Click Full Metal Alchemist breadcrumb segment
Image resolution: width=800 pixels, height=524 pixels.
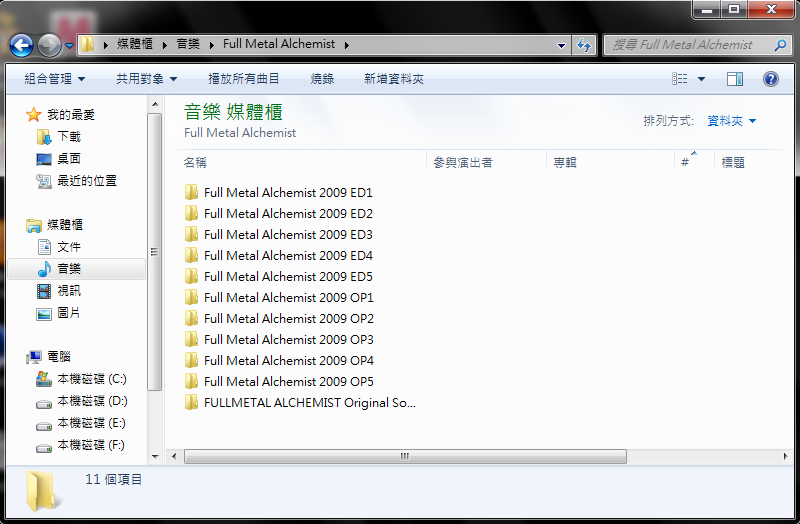[x=279, y=44]
